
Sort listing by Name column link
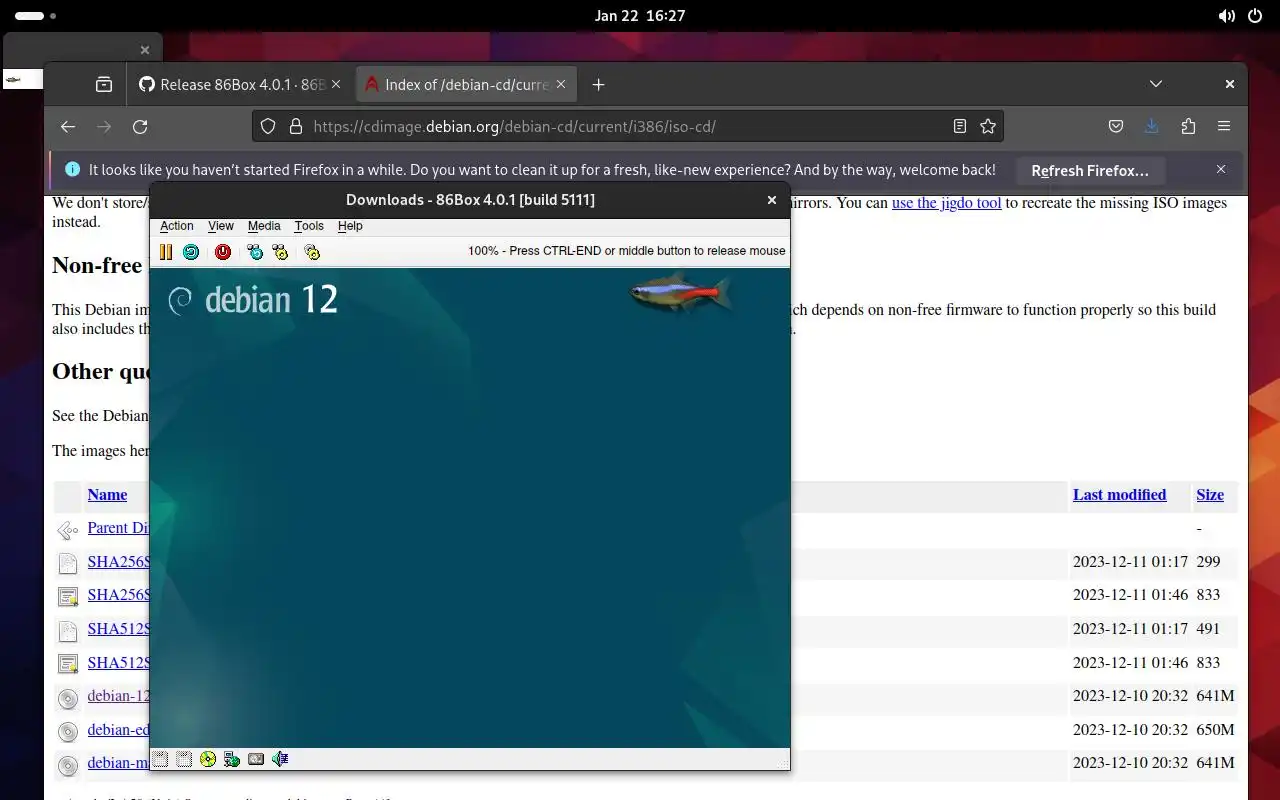click(107, 495)
